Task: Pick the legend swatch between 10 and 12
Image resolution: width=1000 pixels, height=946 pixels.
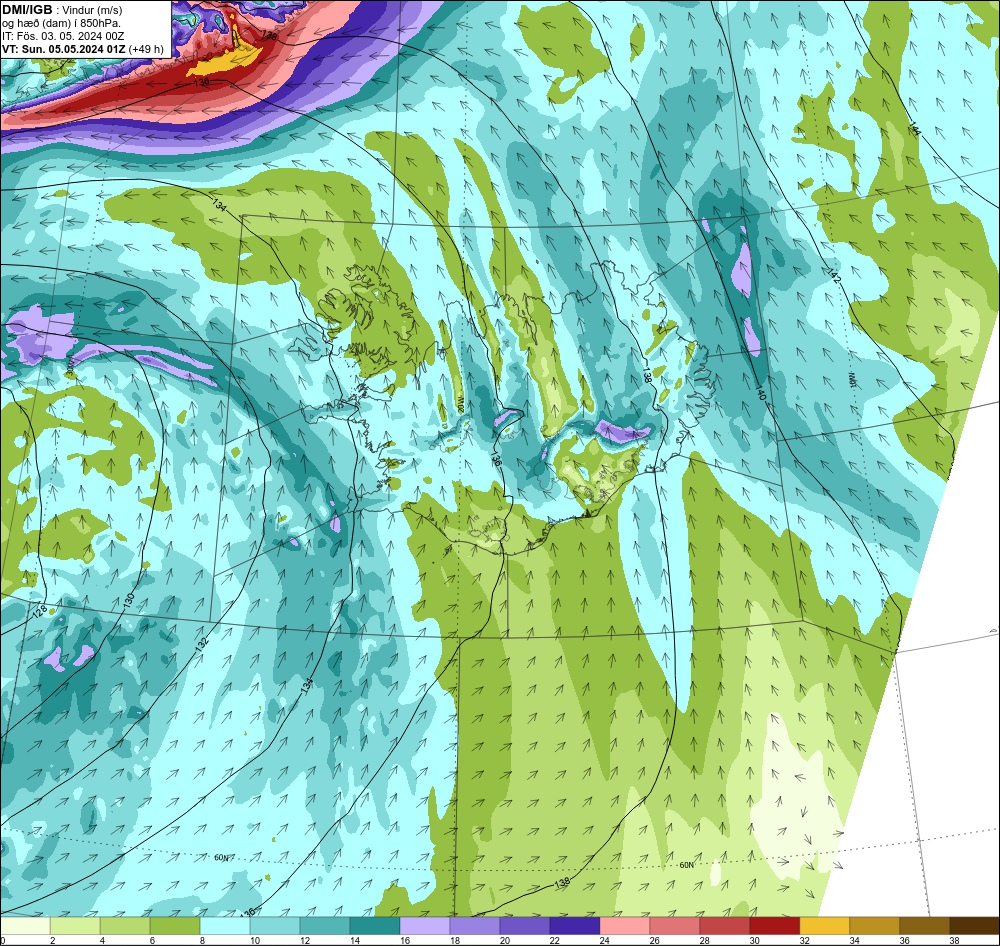Action: click(x=275, y=926)
